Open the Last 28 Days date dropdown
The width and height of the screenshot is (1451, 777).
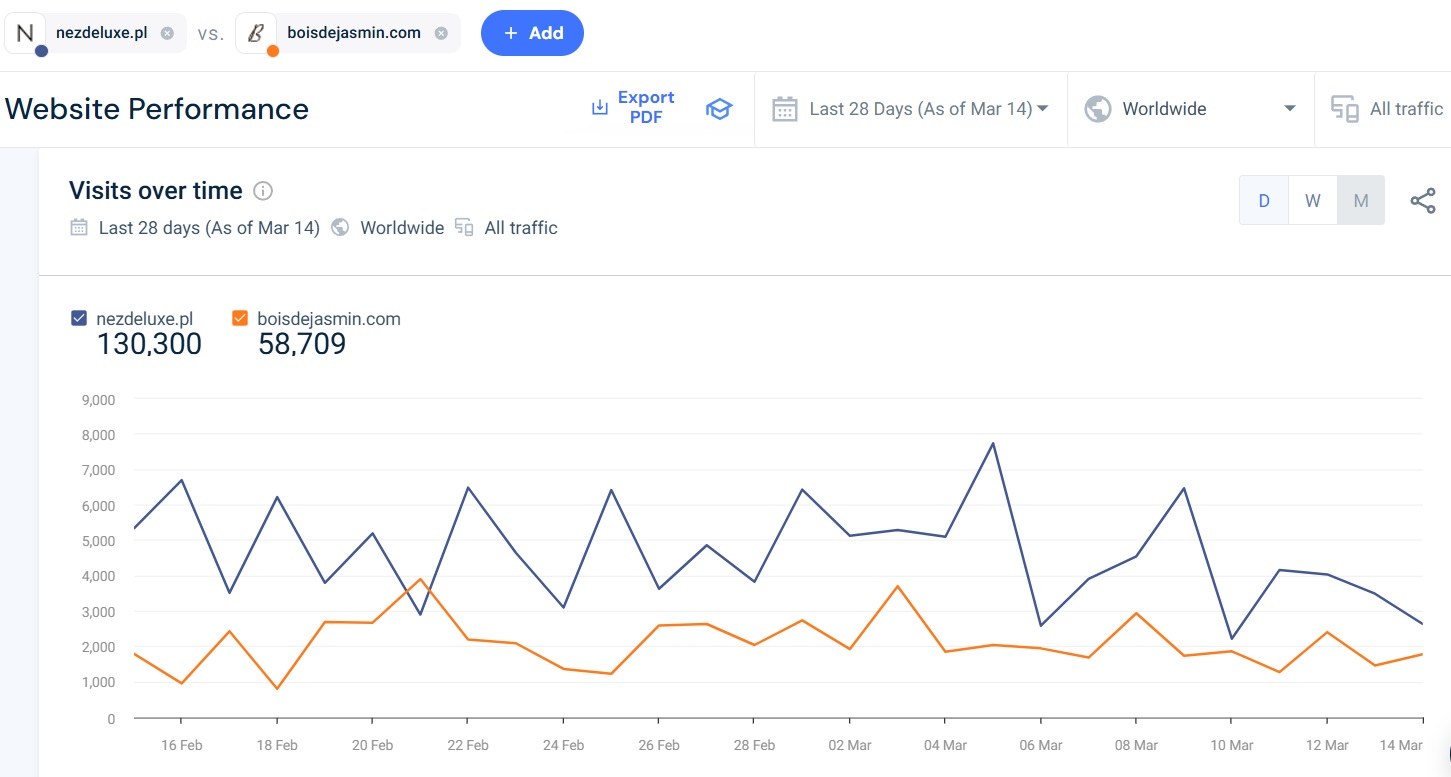coord(928,109)
